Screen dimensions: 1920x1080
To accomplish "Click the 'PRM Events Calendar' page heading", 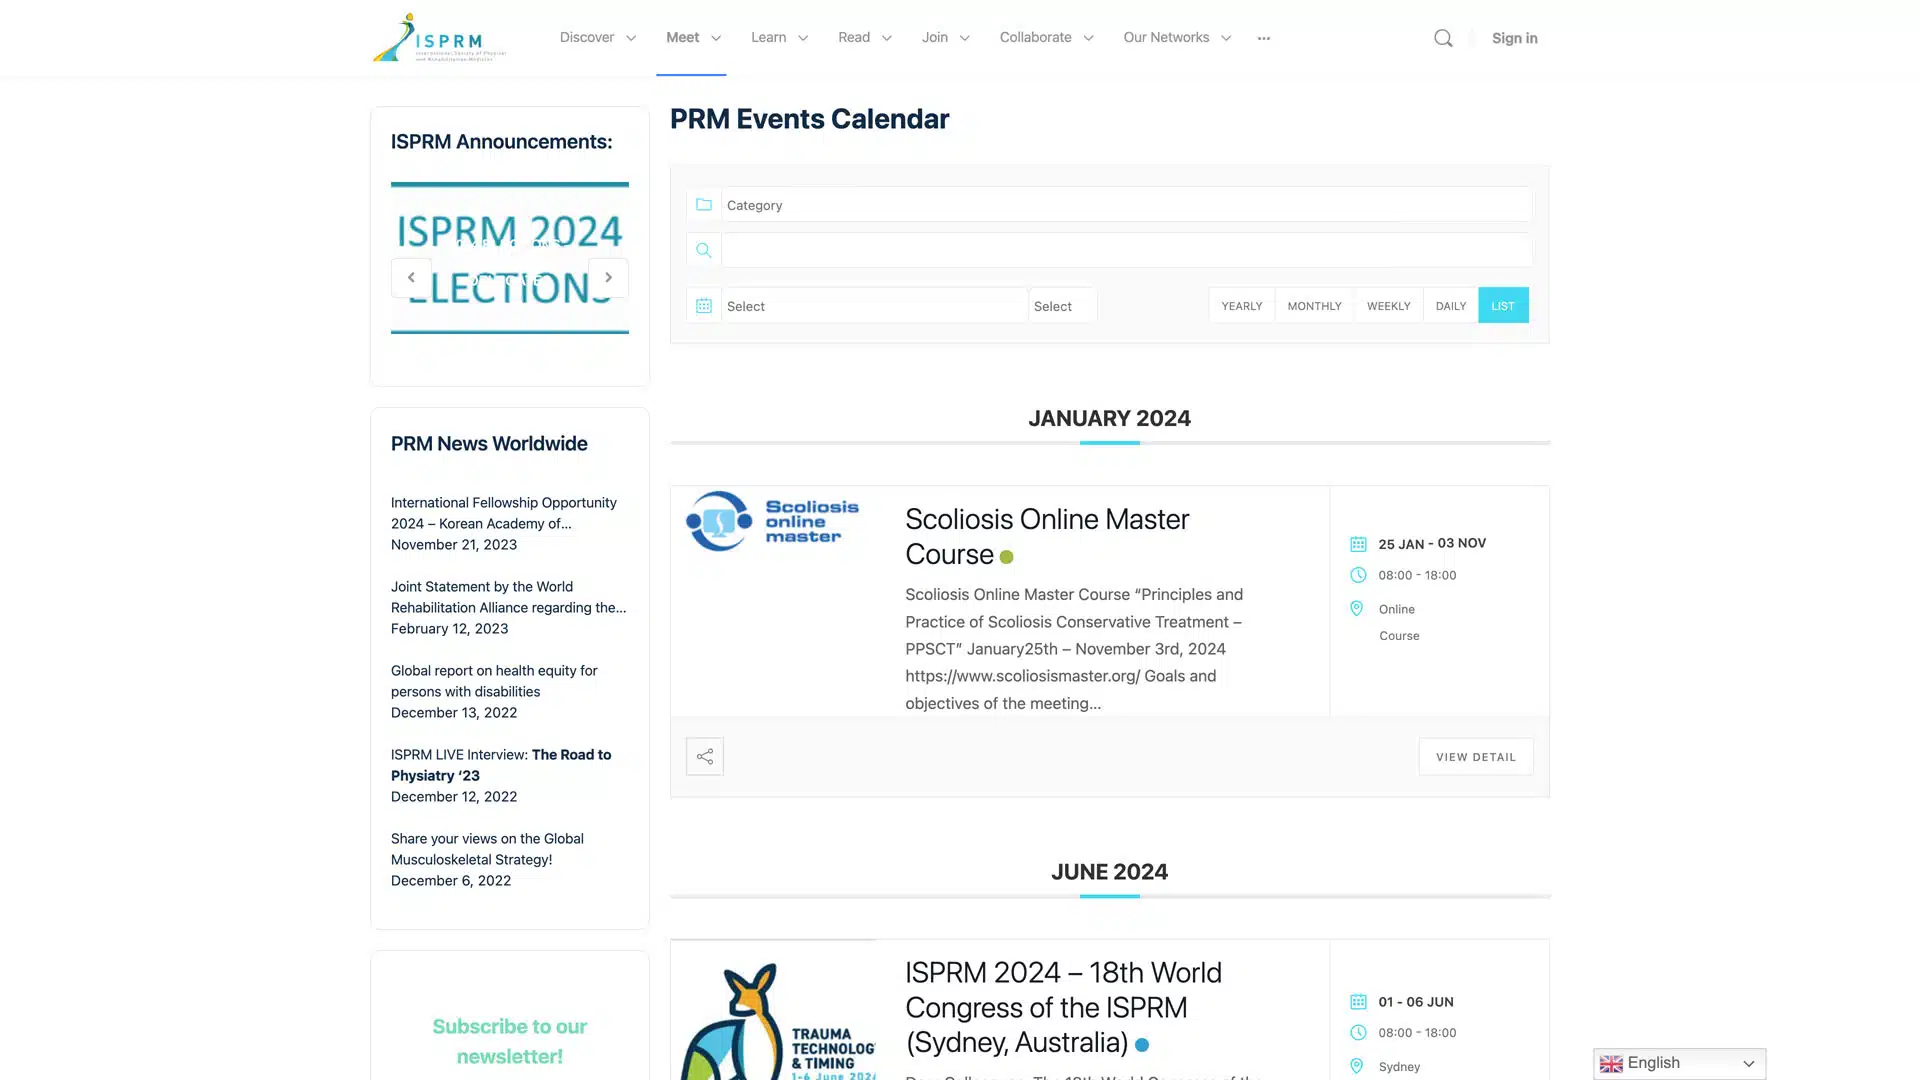I will tap(810, 119).
